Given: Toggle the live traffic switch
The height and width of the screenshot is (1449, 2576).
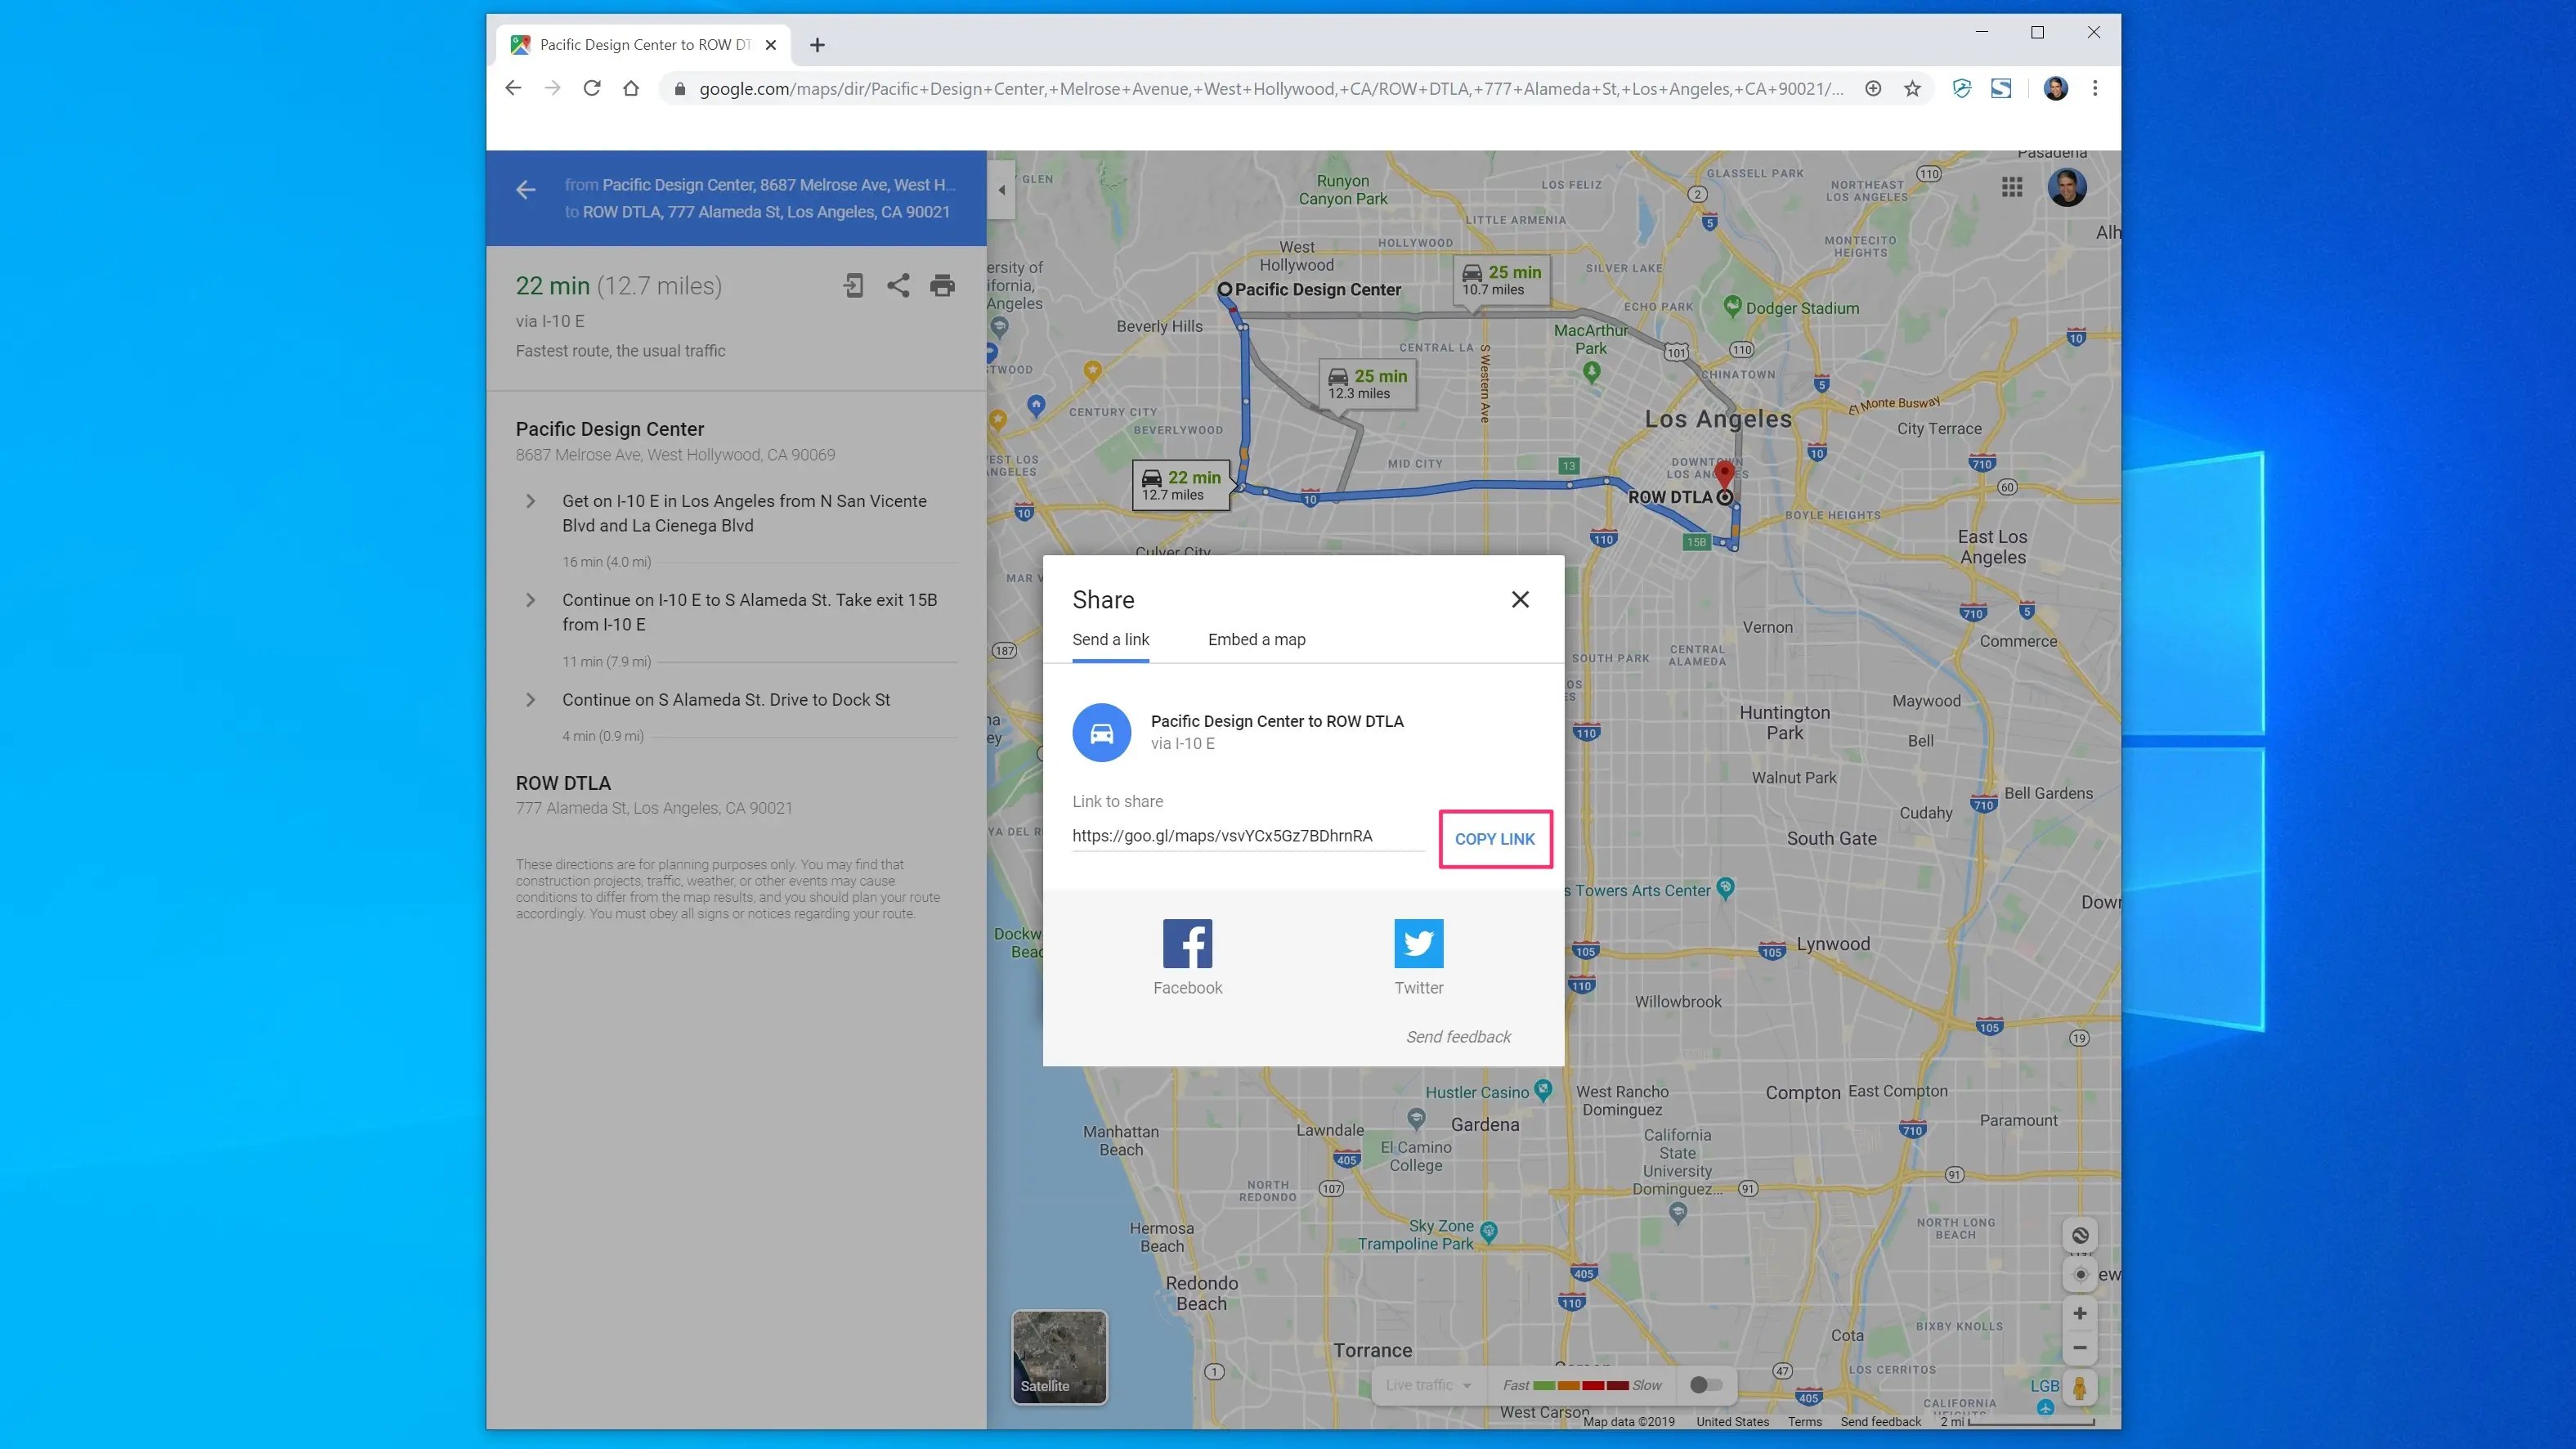Looking at the screenshot, I should click(1706, 1385).
